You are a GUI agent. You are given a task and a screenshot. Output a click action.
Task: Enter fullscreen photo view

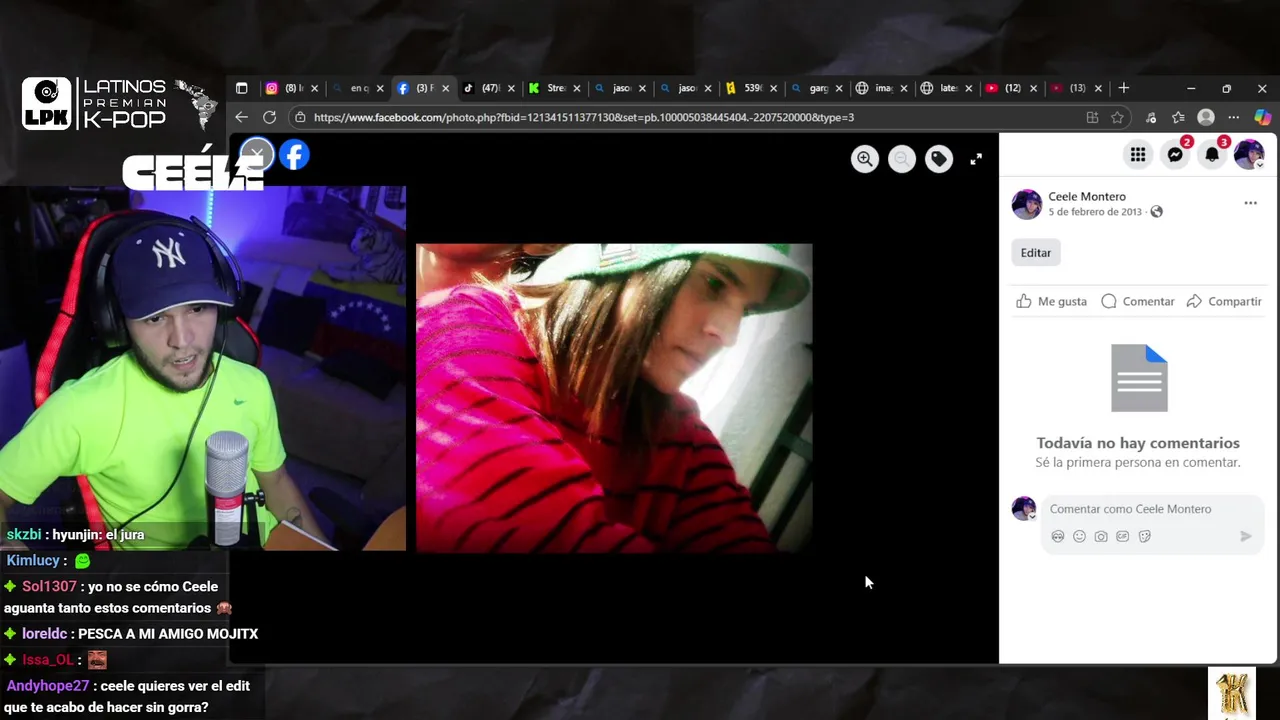(x=976, y=159)
